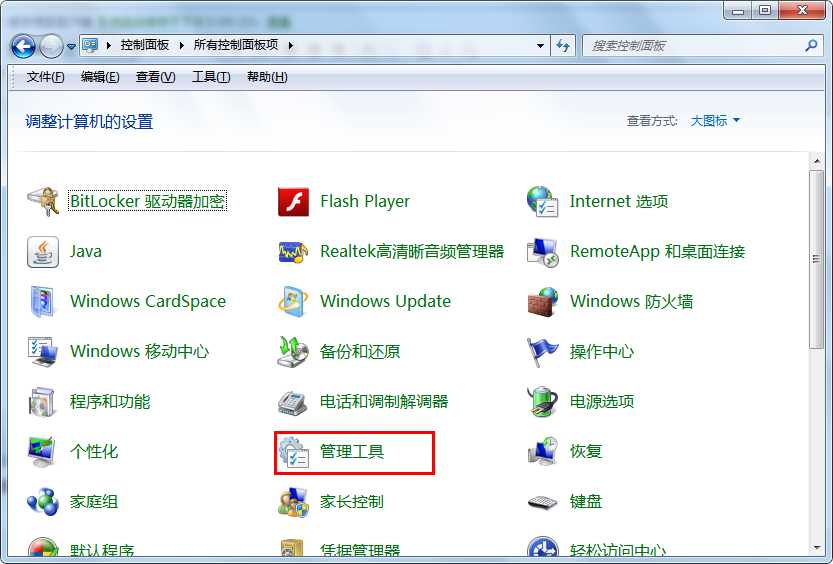This screenshot has width=833, height=564.
Task: Click the control panel icon in address bar
Action: 90,45
